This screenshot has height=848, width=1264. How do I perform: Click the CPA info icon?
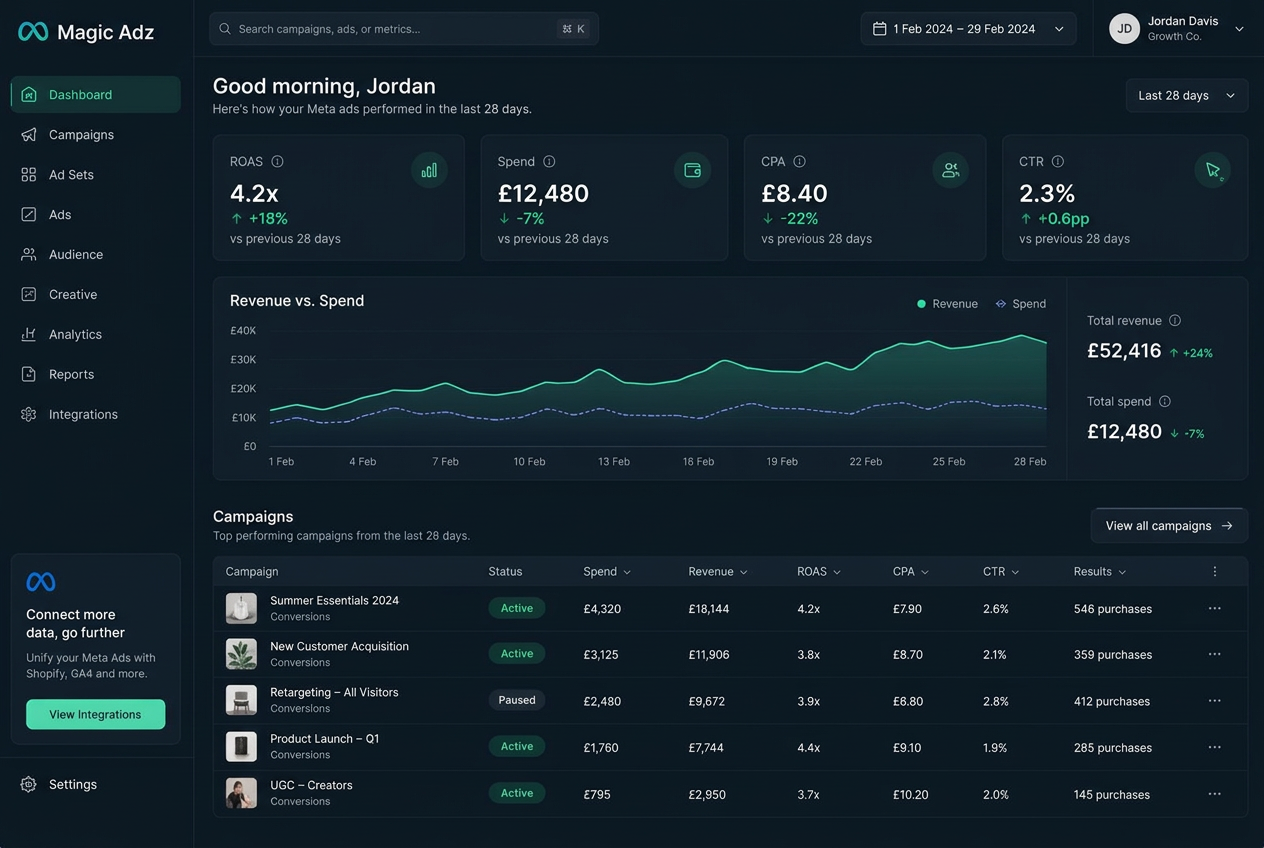799,162
